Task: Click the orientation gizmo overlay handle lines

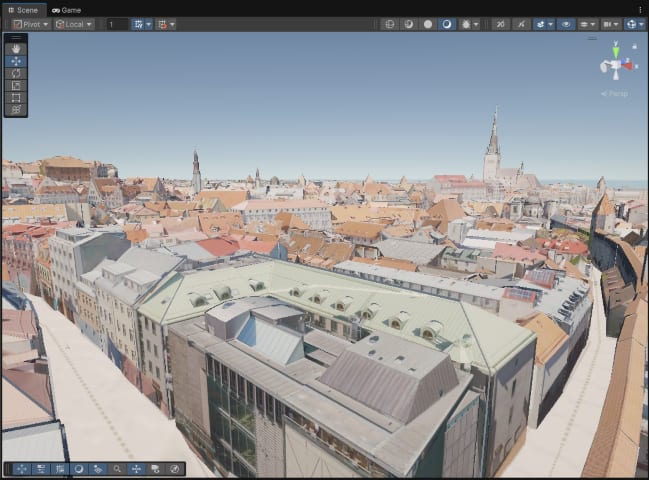Action: point(592,38)
